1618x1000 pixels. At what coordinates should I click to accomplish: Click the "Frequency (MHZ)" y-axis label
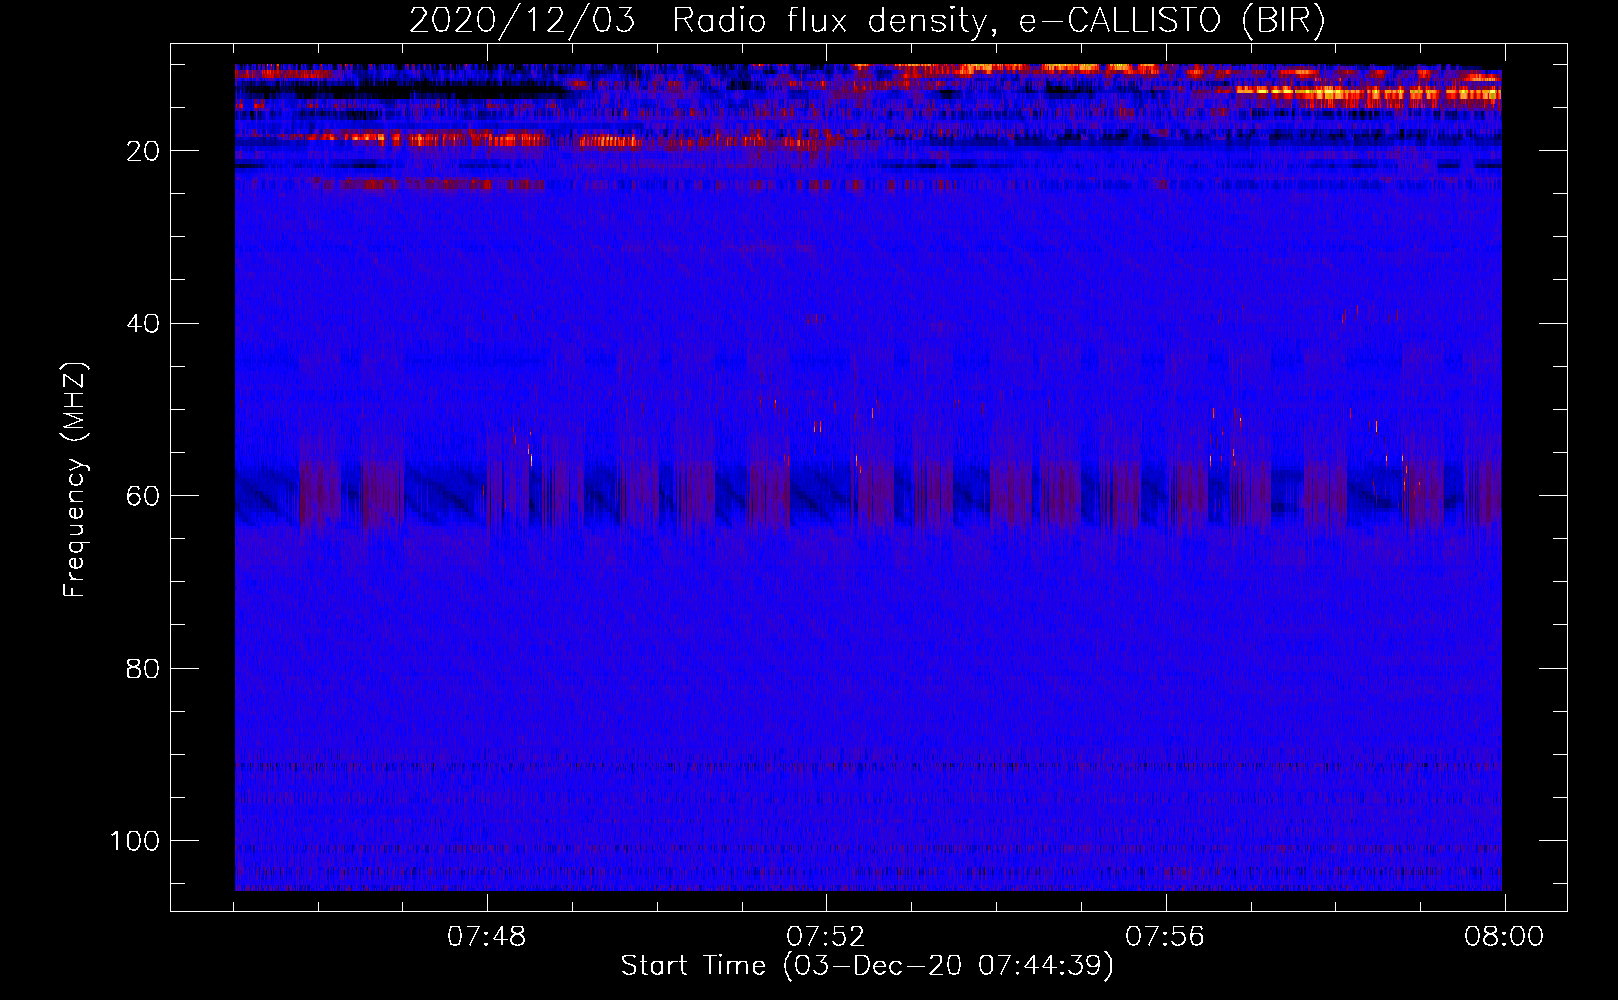pos(75,480)
